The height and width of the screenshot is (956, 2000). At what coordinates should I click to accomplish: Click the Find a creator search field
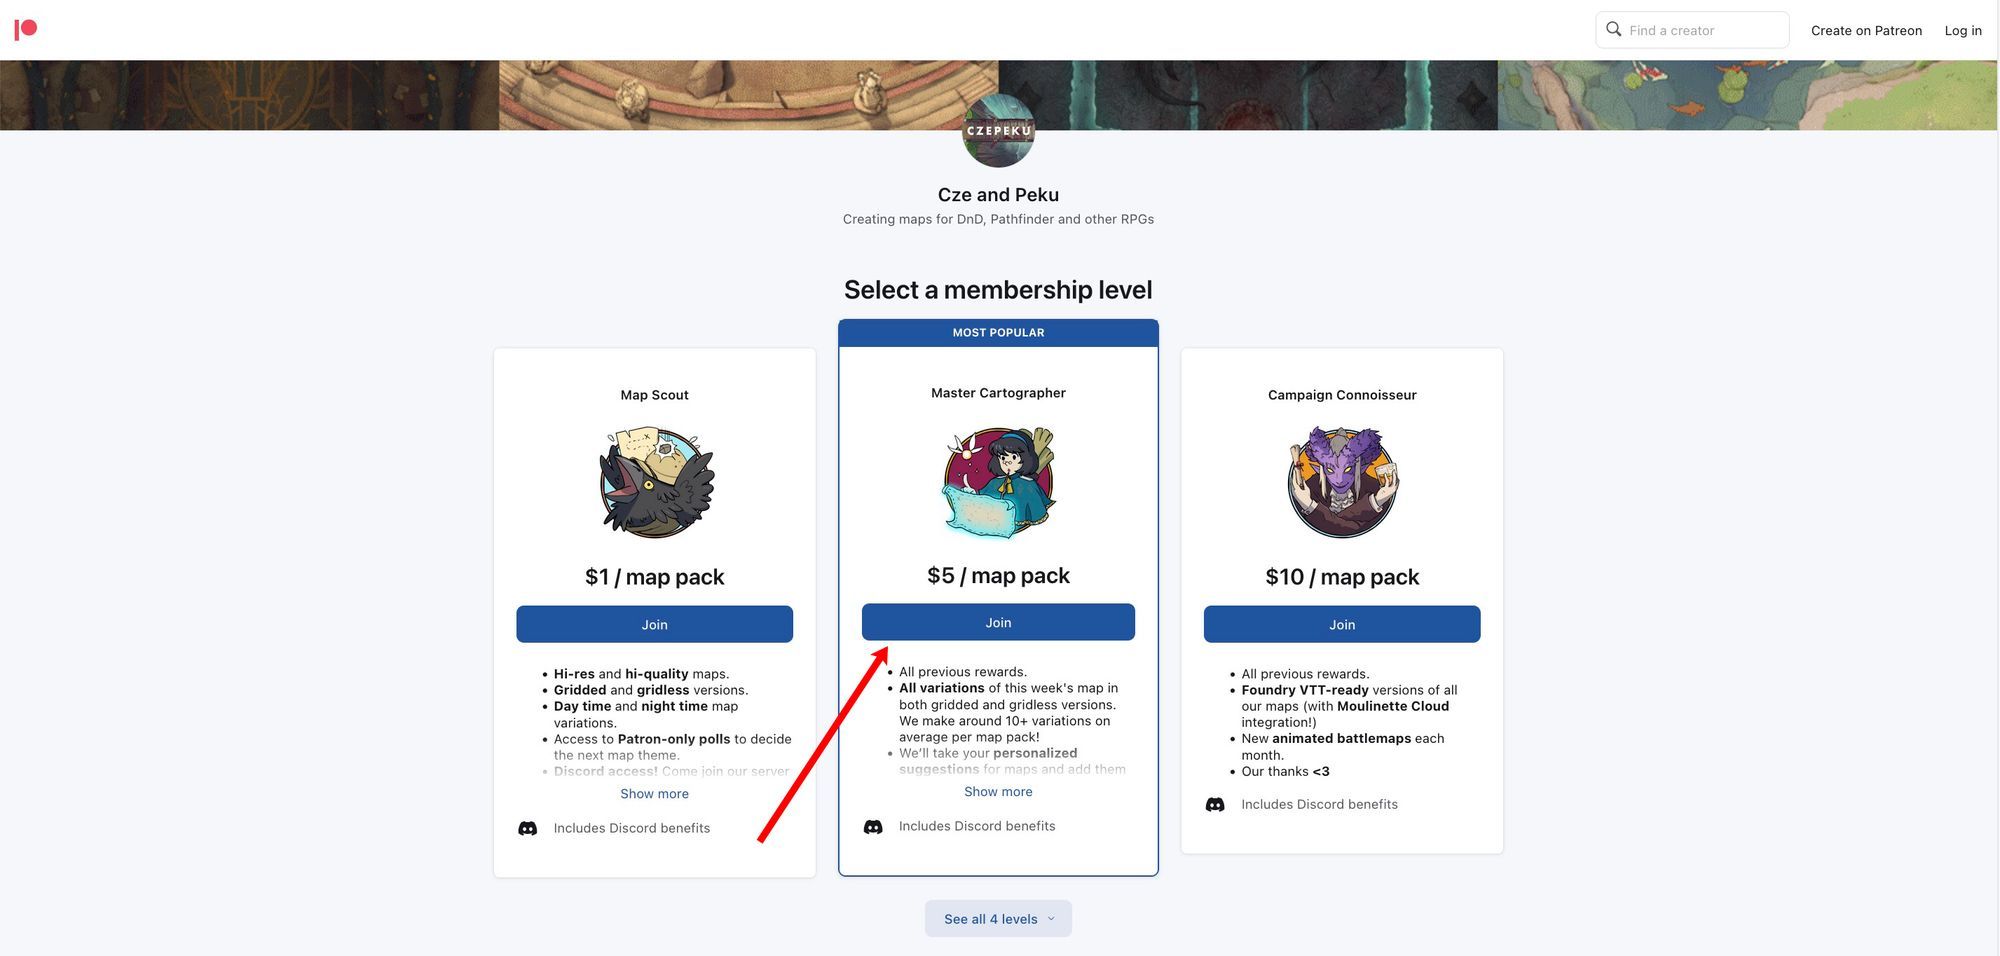tap(1700, 29)
